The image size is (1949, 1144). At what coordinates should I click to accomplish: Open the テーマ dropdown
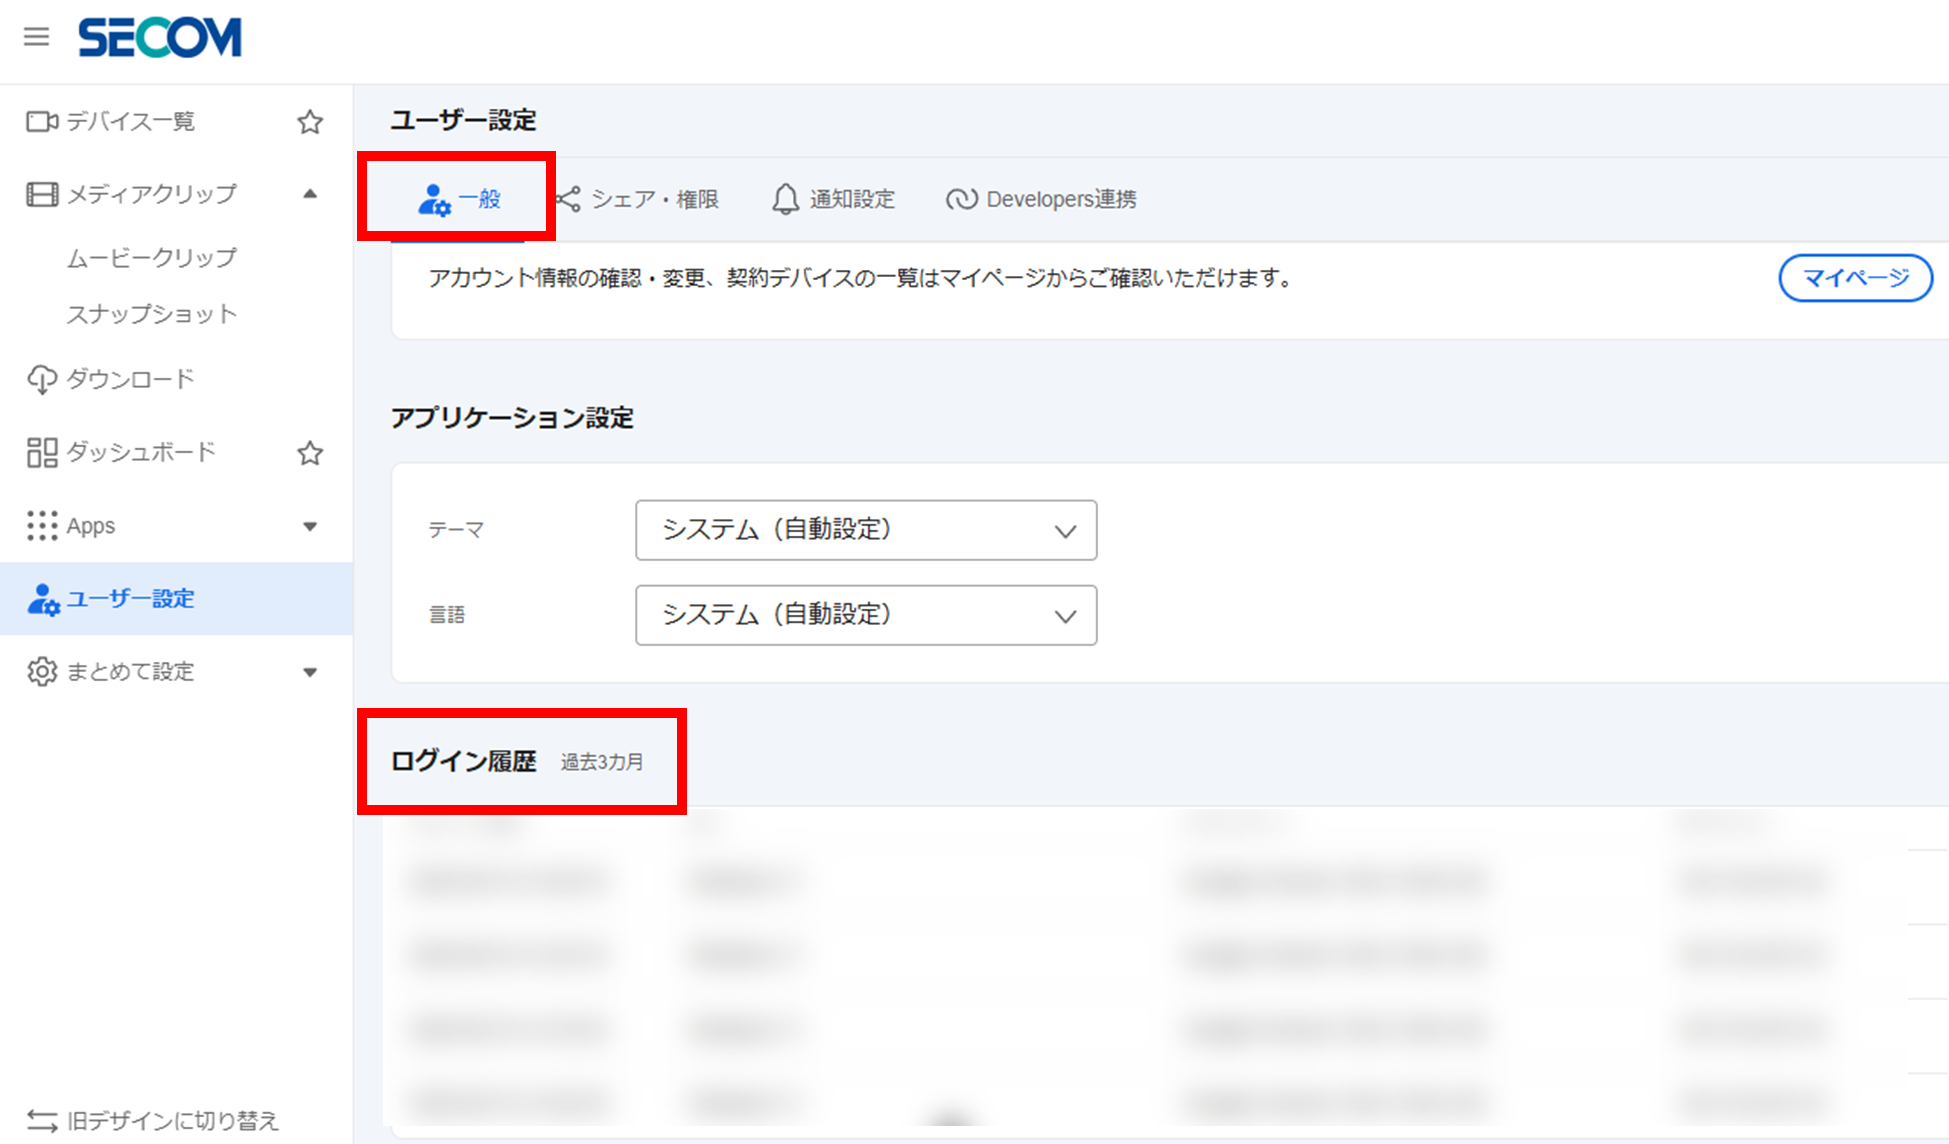point(866,530)
